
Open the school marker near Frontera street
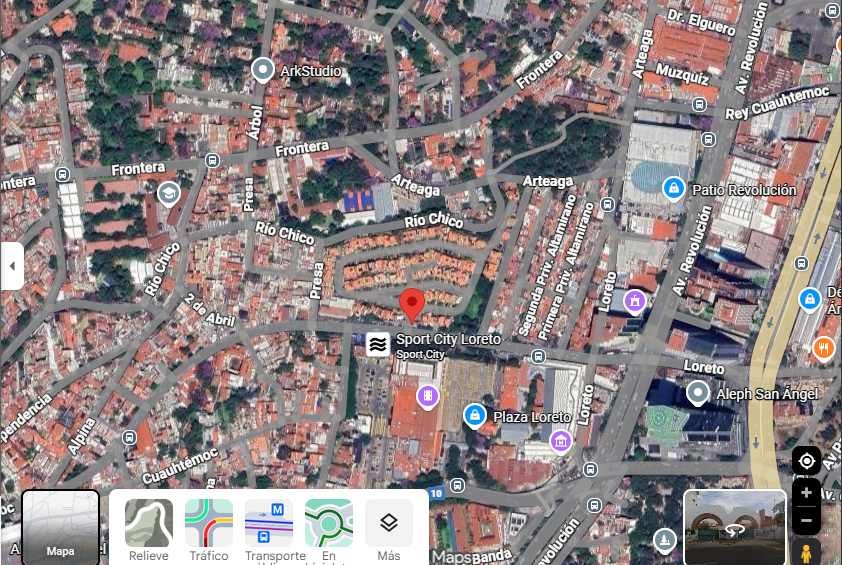point(168,193)
